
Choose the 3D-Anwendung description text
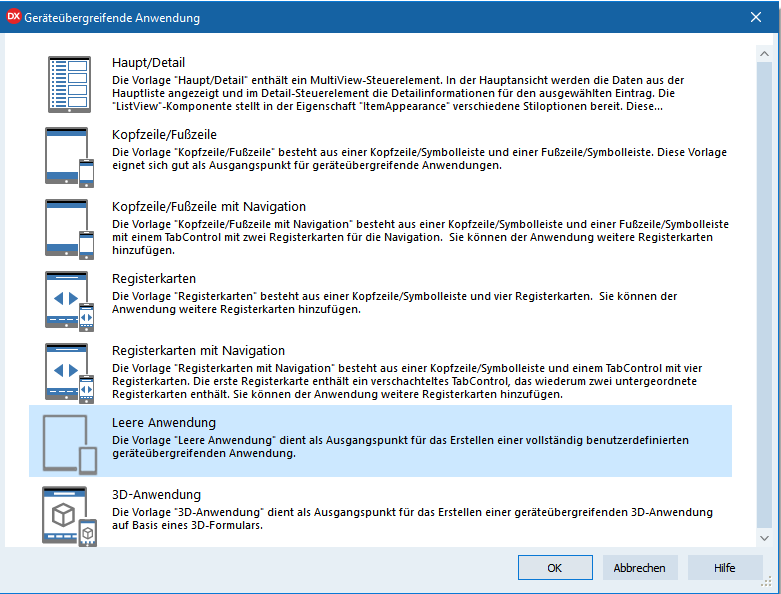[400, 519]
